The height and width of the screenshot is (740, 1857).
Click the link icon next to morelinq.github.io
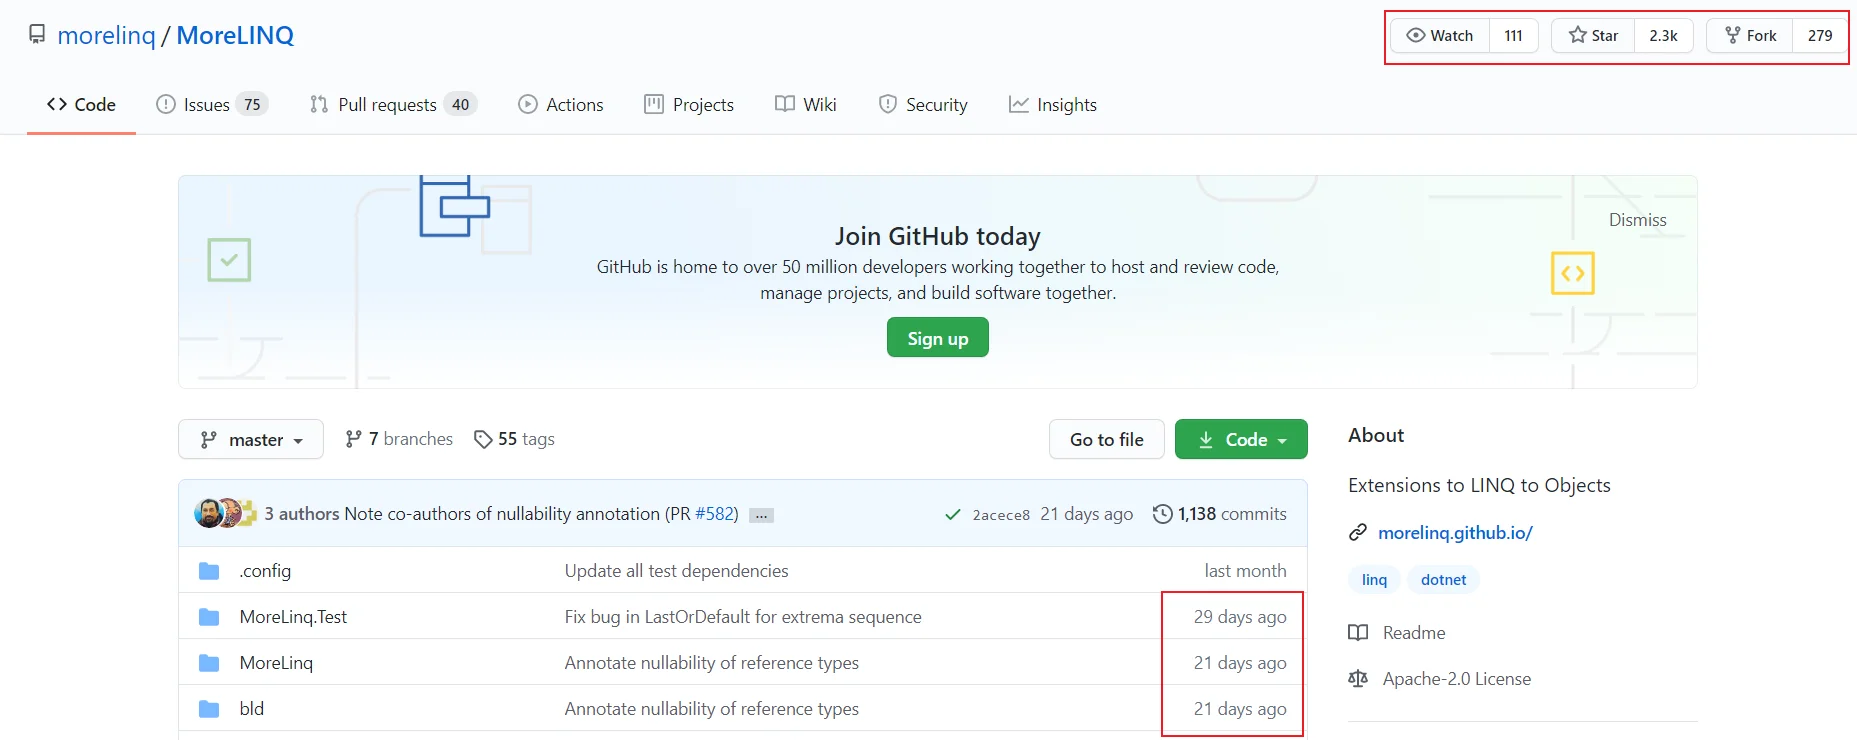(1358, 533)
